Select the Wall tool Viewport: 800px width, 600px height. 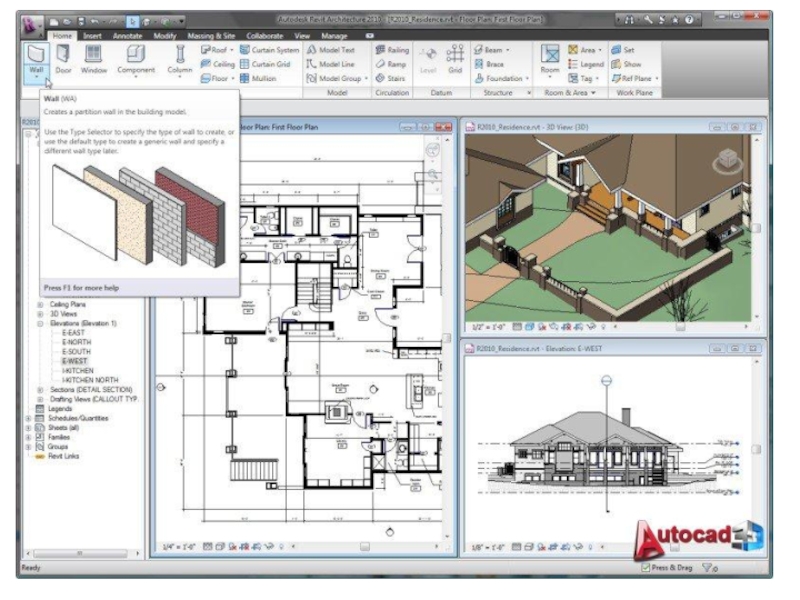[36, 61]
